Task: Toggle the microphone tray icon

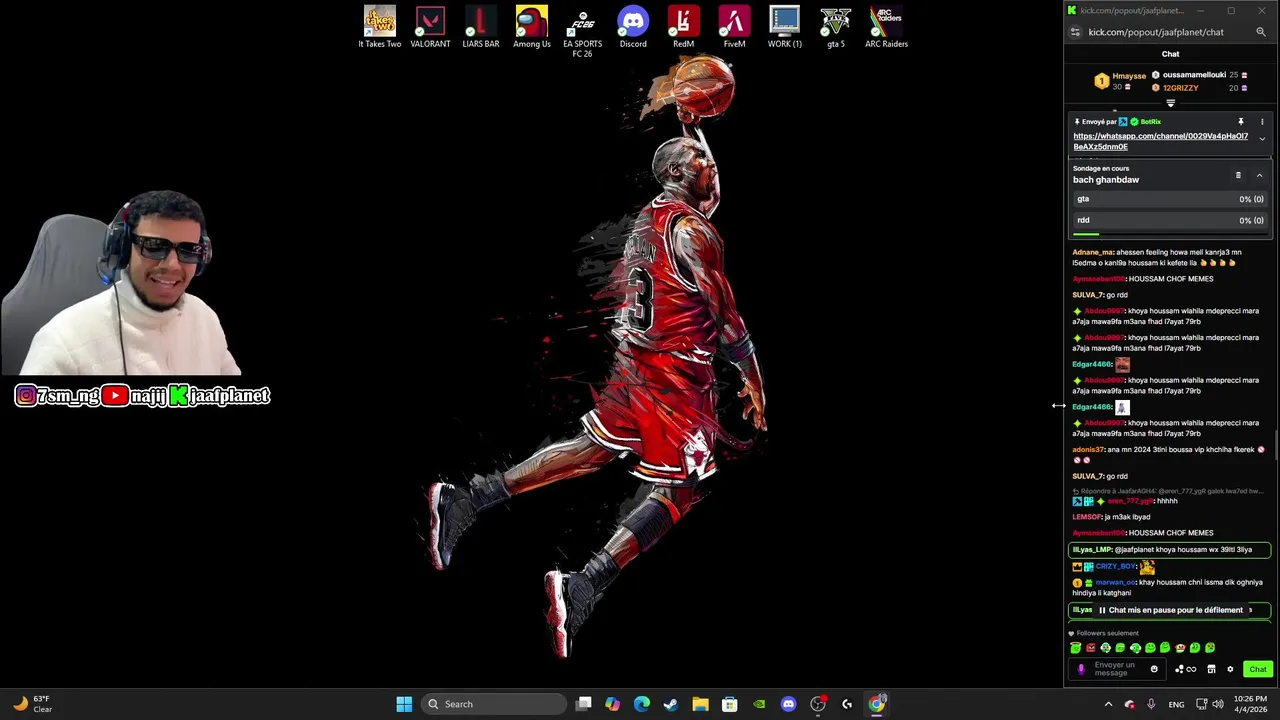Action: point(1151,704)
